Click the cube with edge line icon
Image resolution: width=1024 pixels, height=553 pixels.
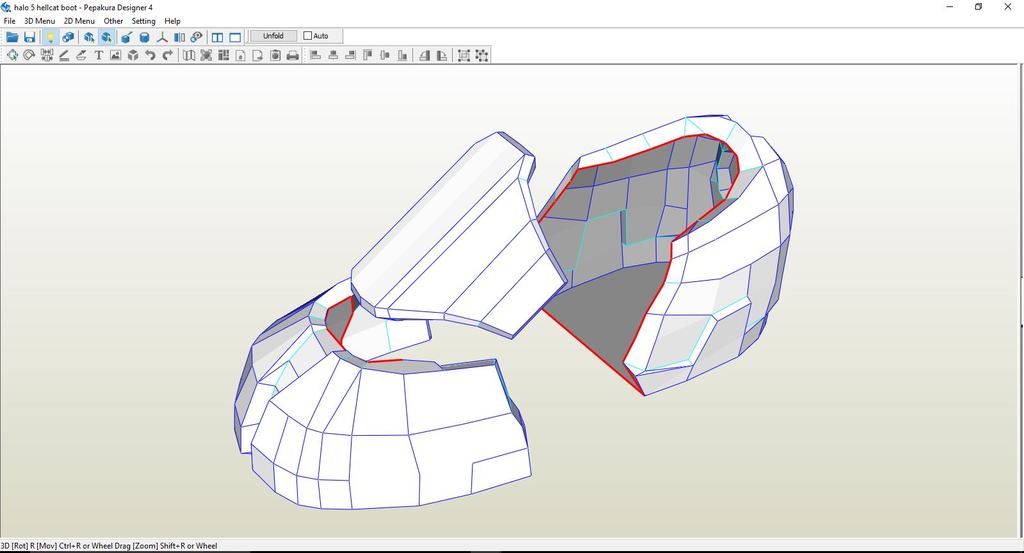pos(127,37)
